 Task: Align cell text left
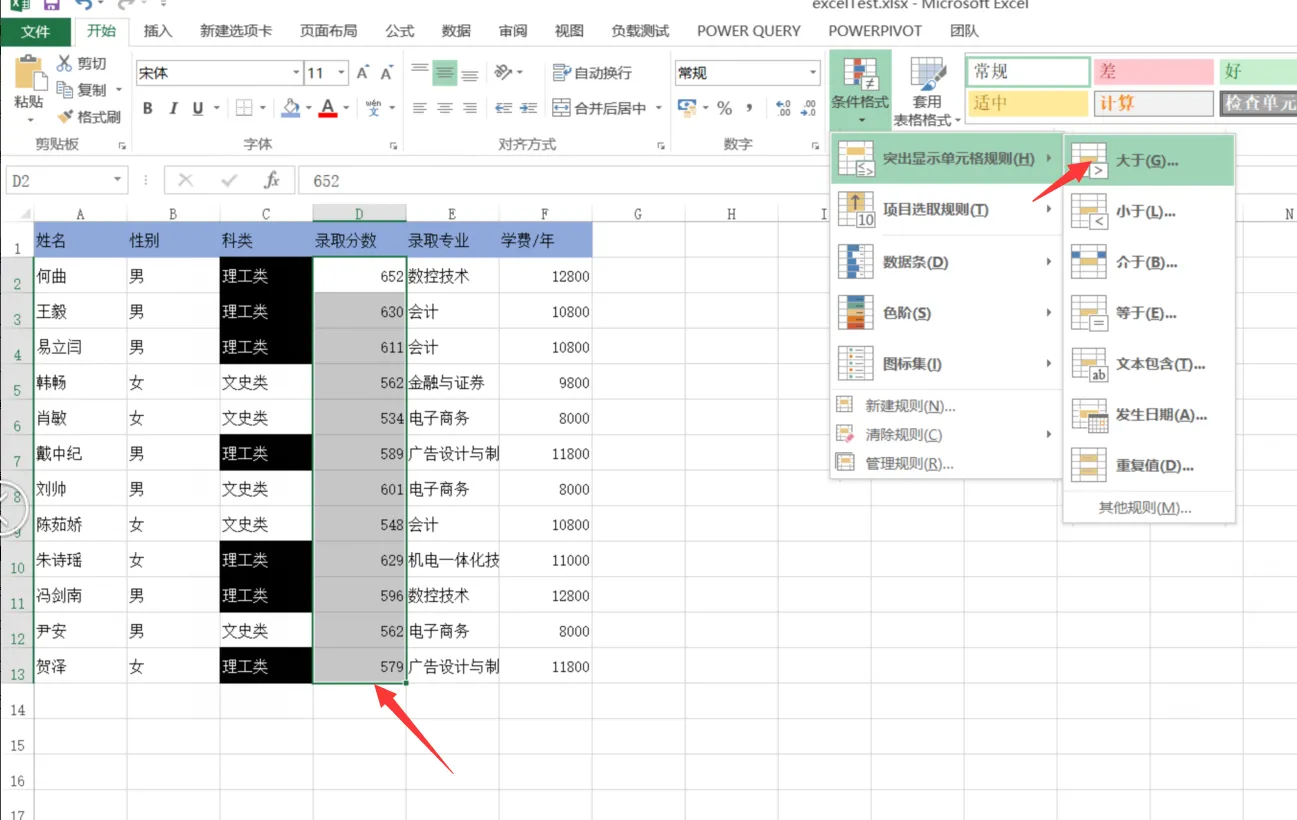[420, 108]
